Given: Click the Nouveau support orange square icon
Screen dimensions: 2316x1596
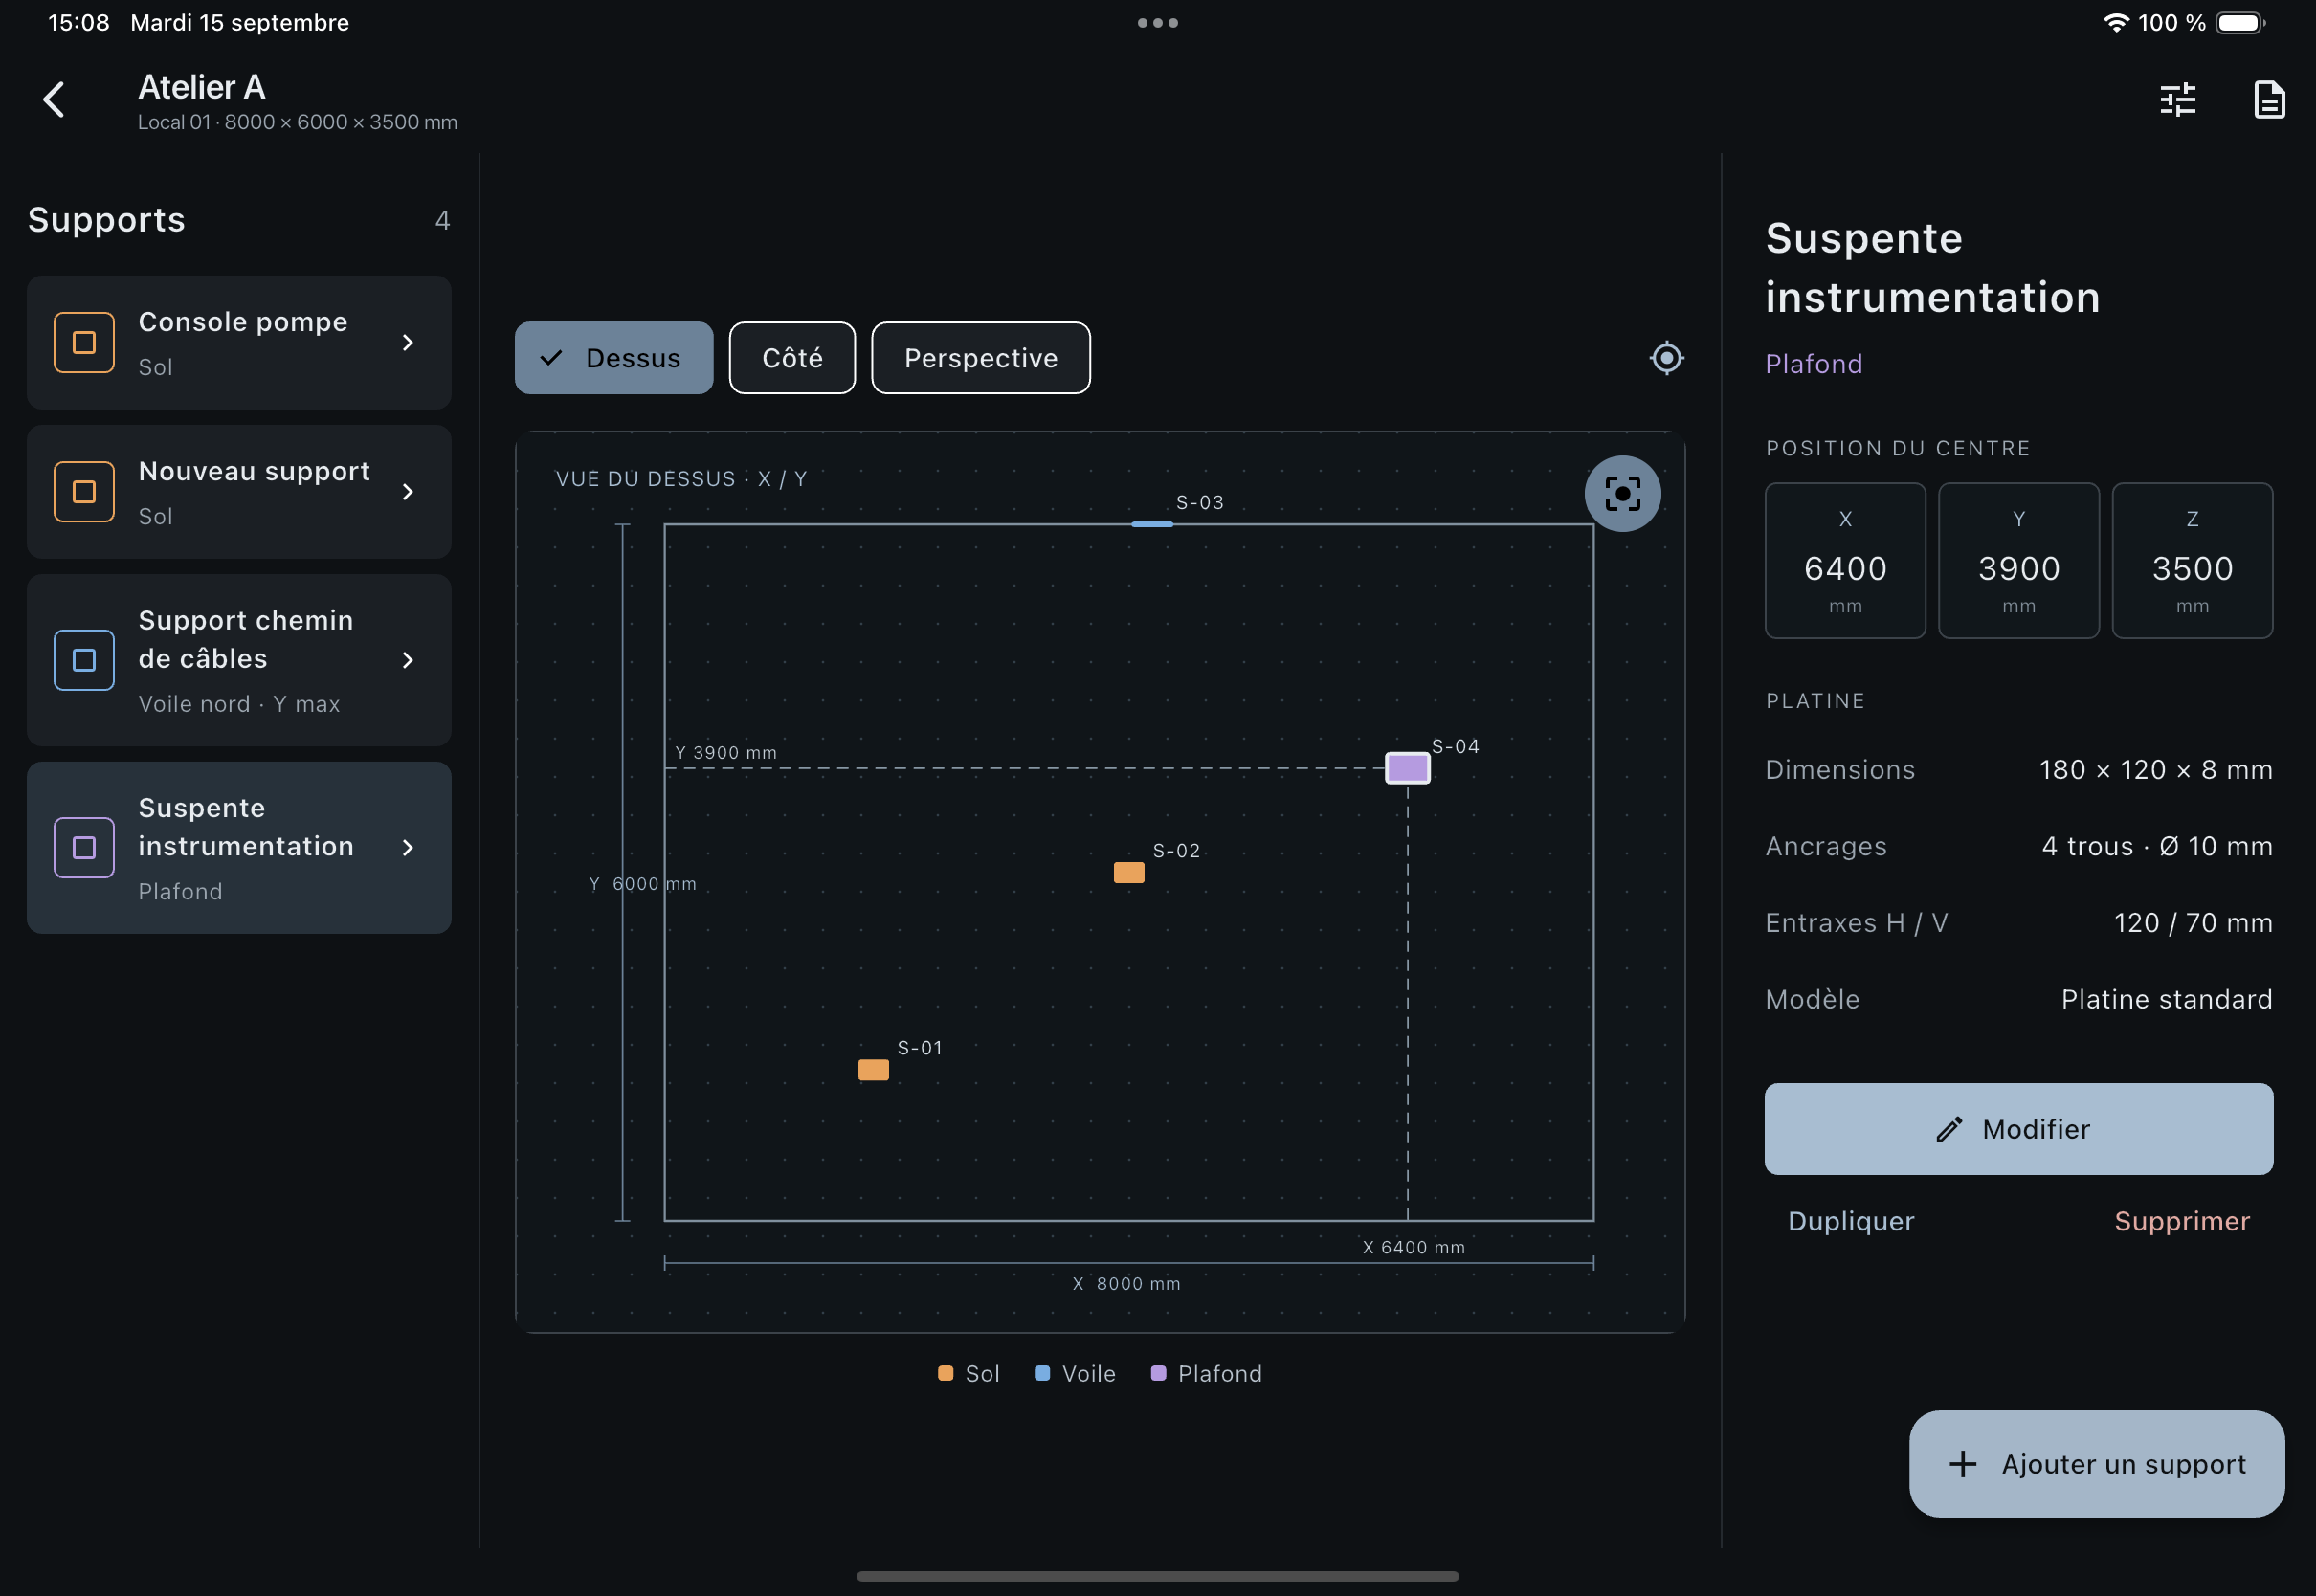Looking at the screenshot, I should click(x=84, y=492).
